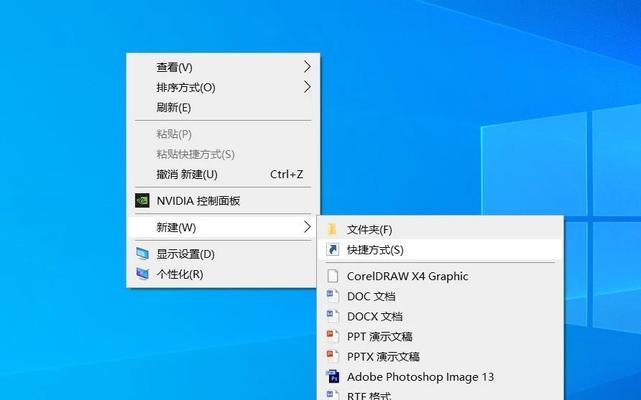This screenshot has width=641, height=400.
Task: Click the RTF 格式 file icon
Action: point(332,395)
